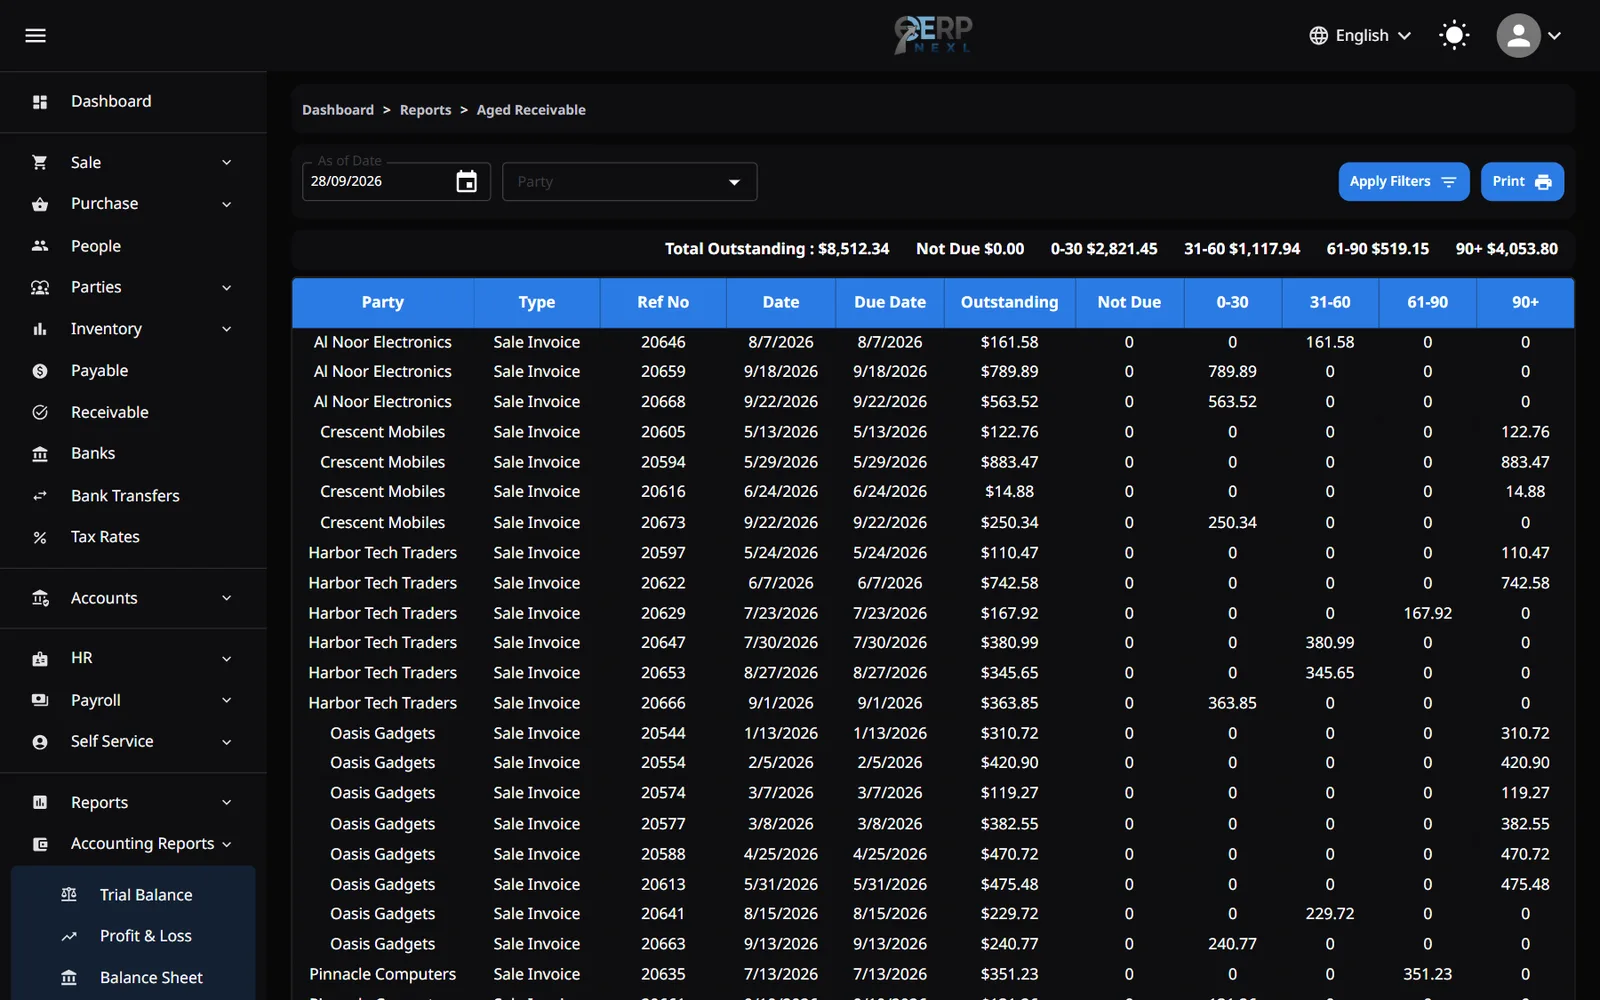Viewport: 1600px width, 1000px height.
Task: Open the user avatar profile menu
Action: pyautogui.click(x=1518, y=36)
